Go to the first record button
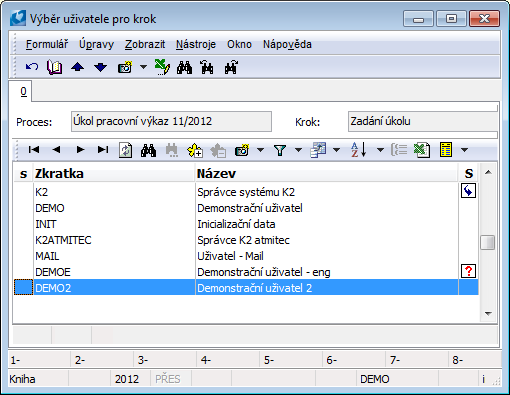 click(34, 150)
